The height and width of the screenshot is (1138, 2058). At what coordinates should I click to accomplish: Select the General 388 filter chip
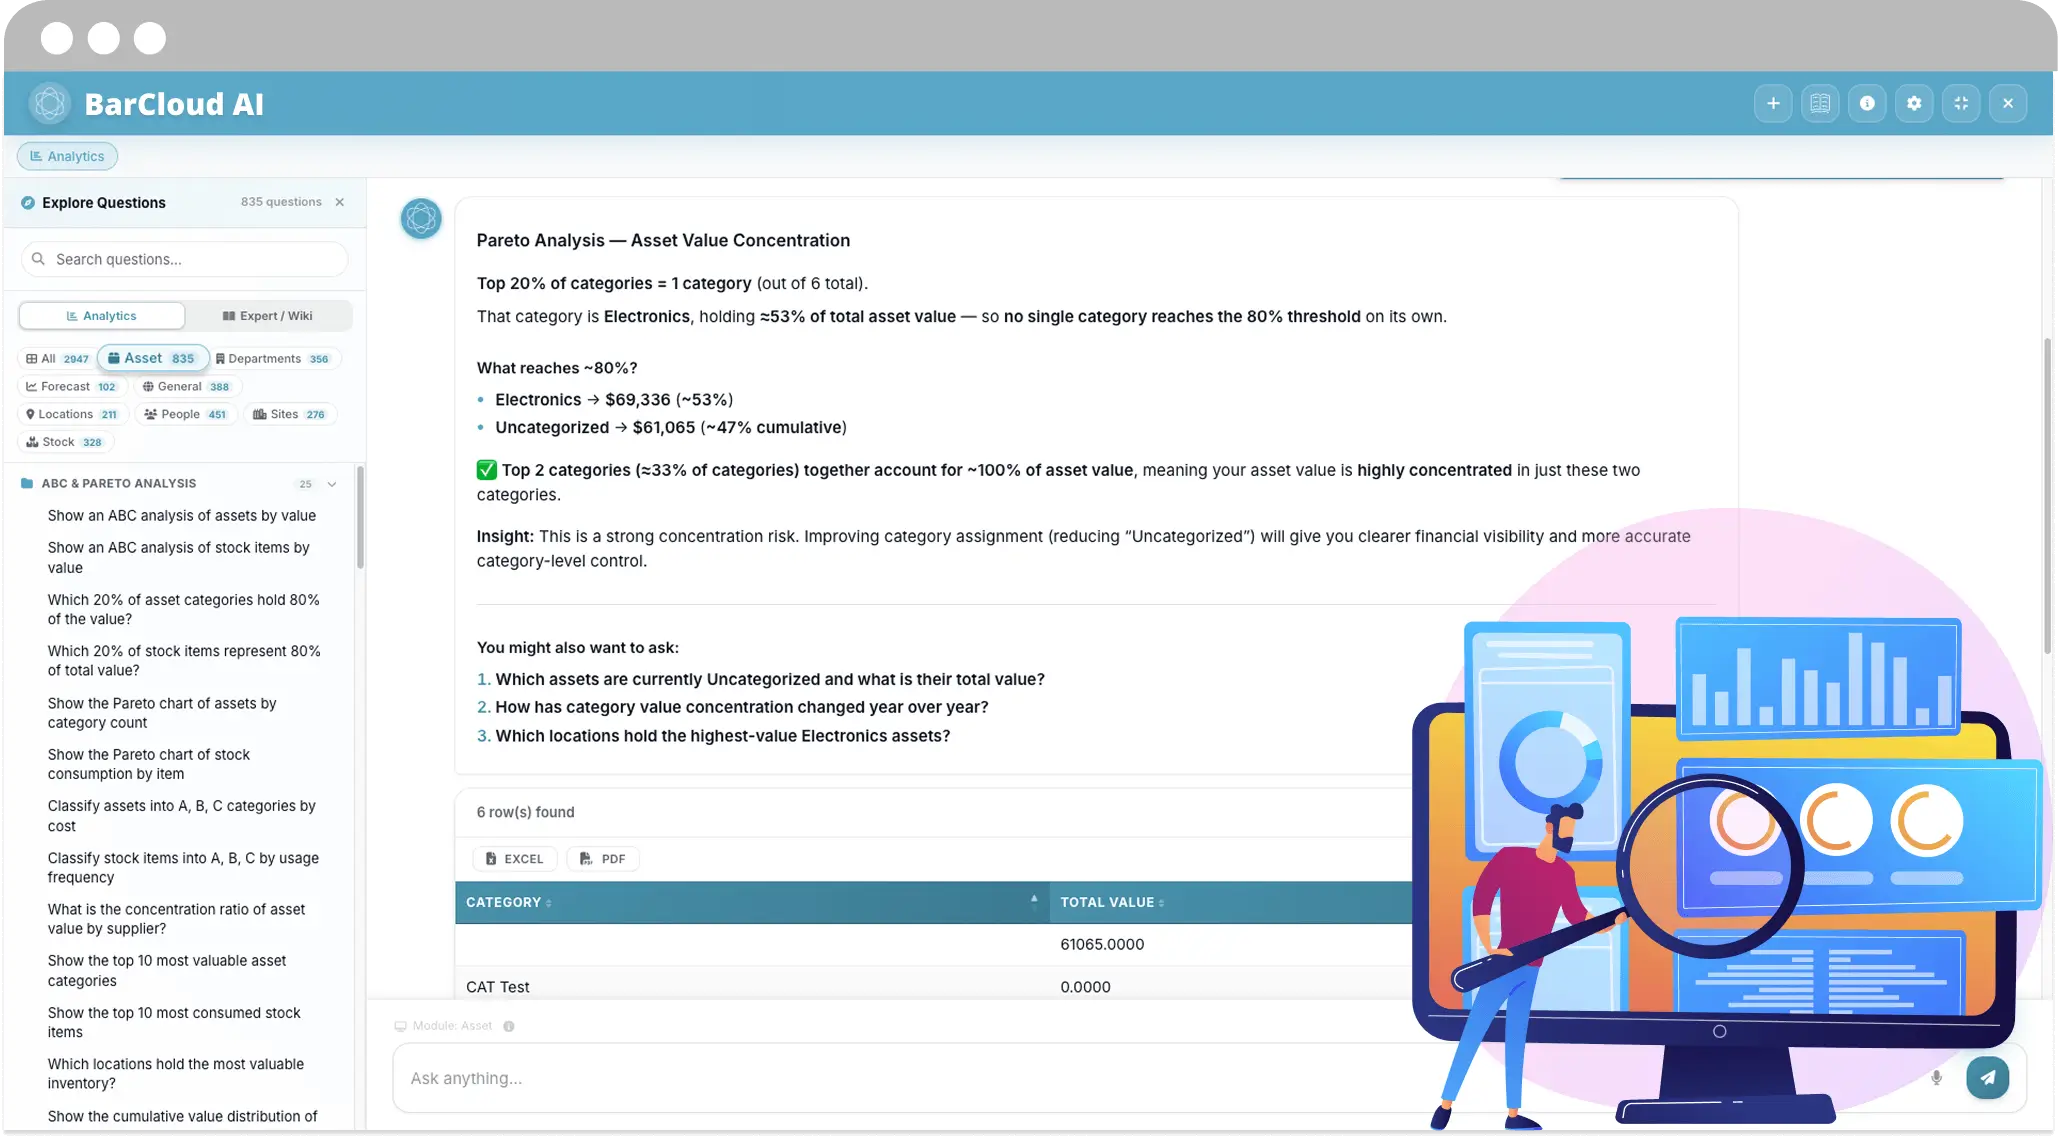(x=186, y=387)
